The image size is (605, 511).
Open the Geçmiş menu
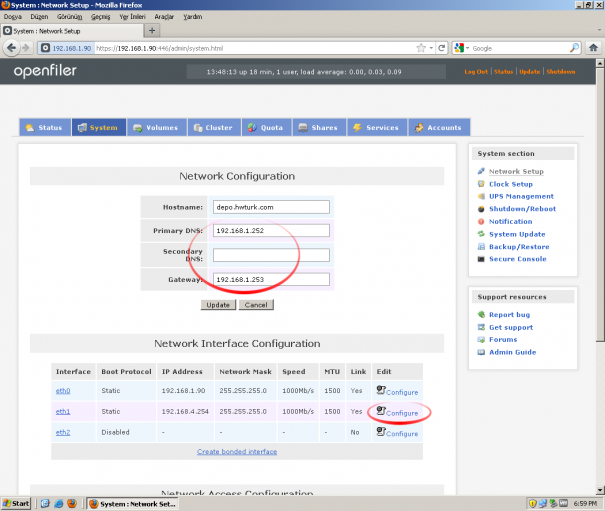pos(100,17)
